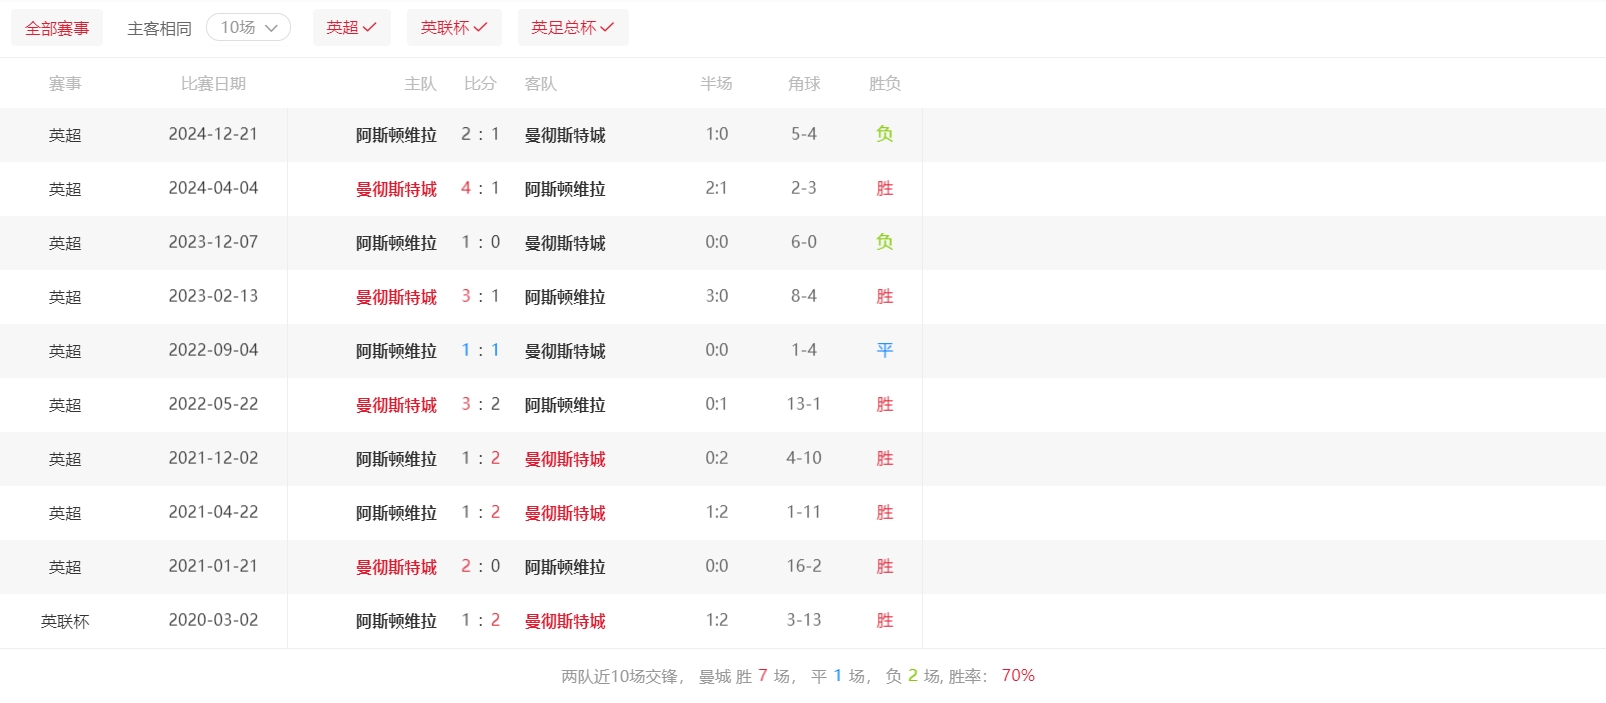Switch to the 主客相同 filter
This screenshot has height=703, width=1606.
(159, 29)
